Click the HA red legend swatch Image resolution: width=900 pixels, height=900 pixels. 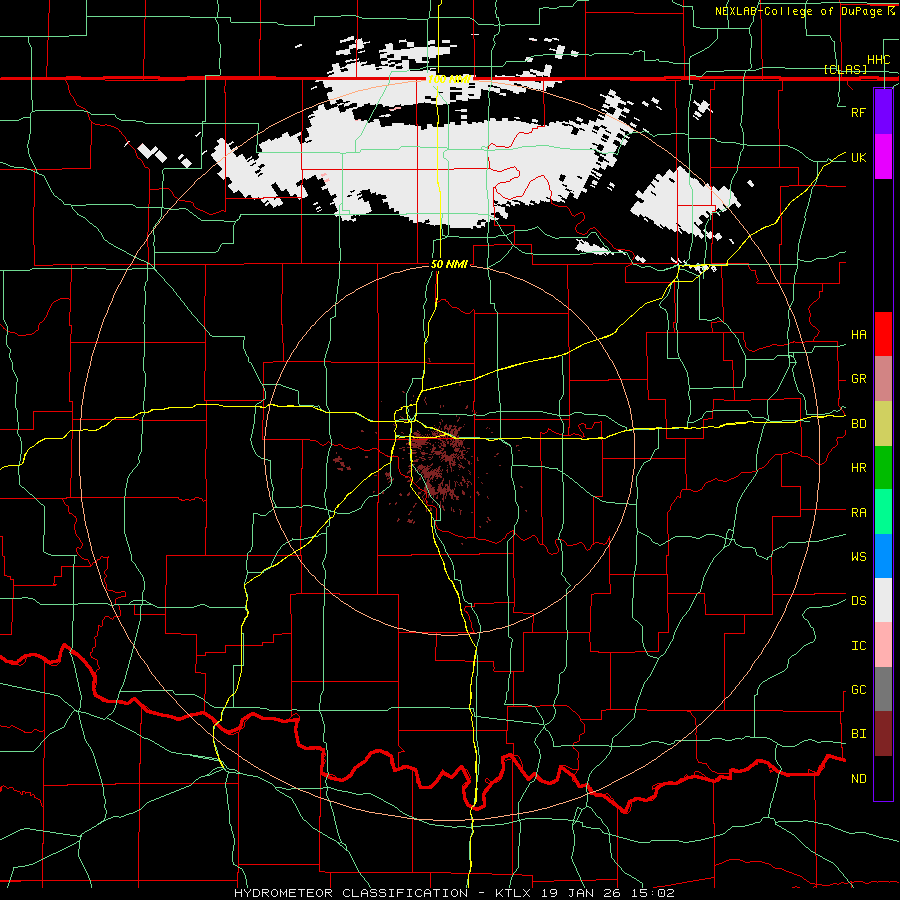point(883,334)
